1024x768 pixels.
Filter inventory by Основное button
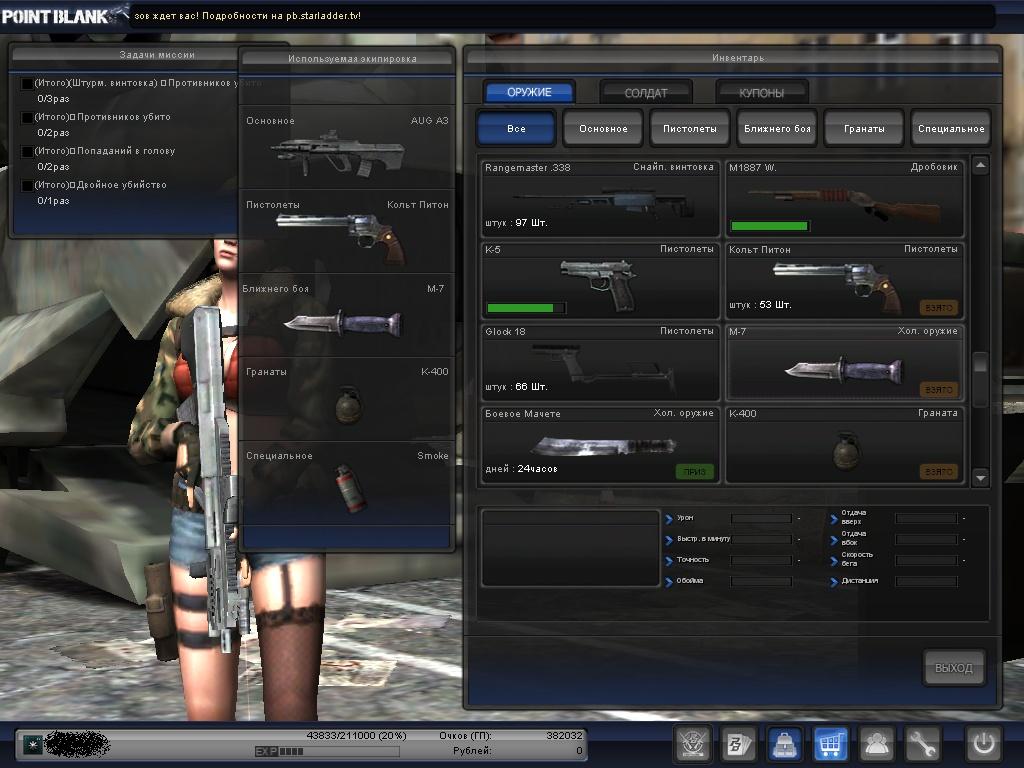(x=603, y=129)
